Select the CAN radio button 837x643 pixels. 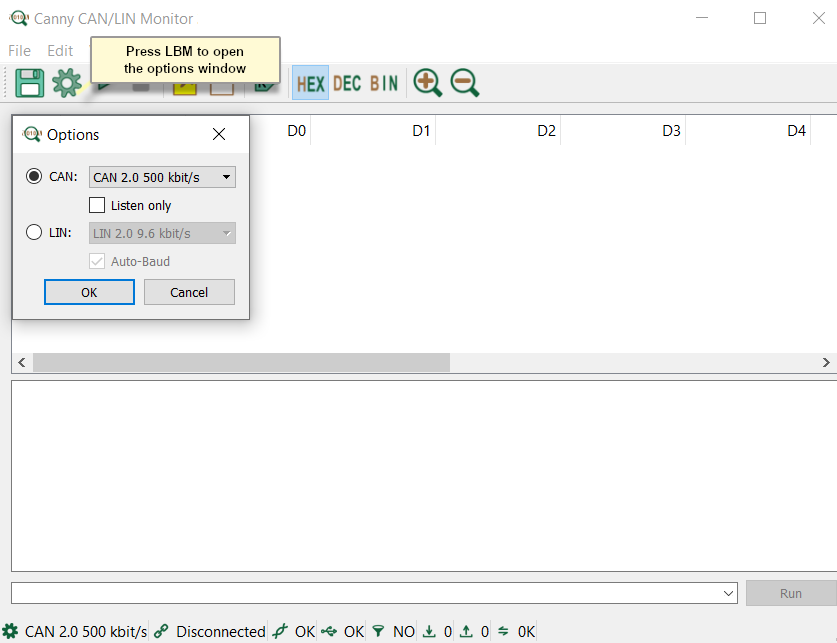[34, 176]
